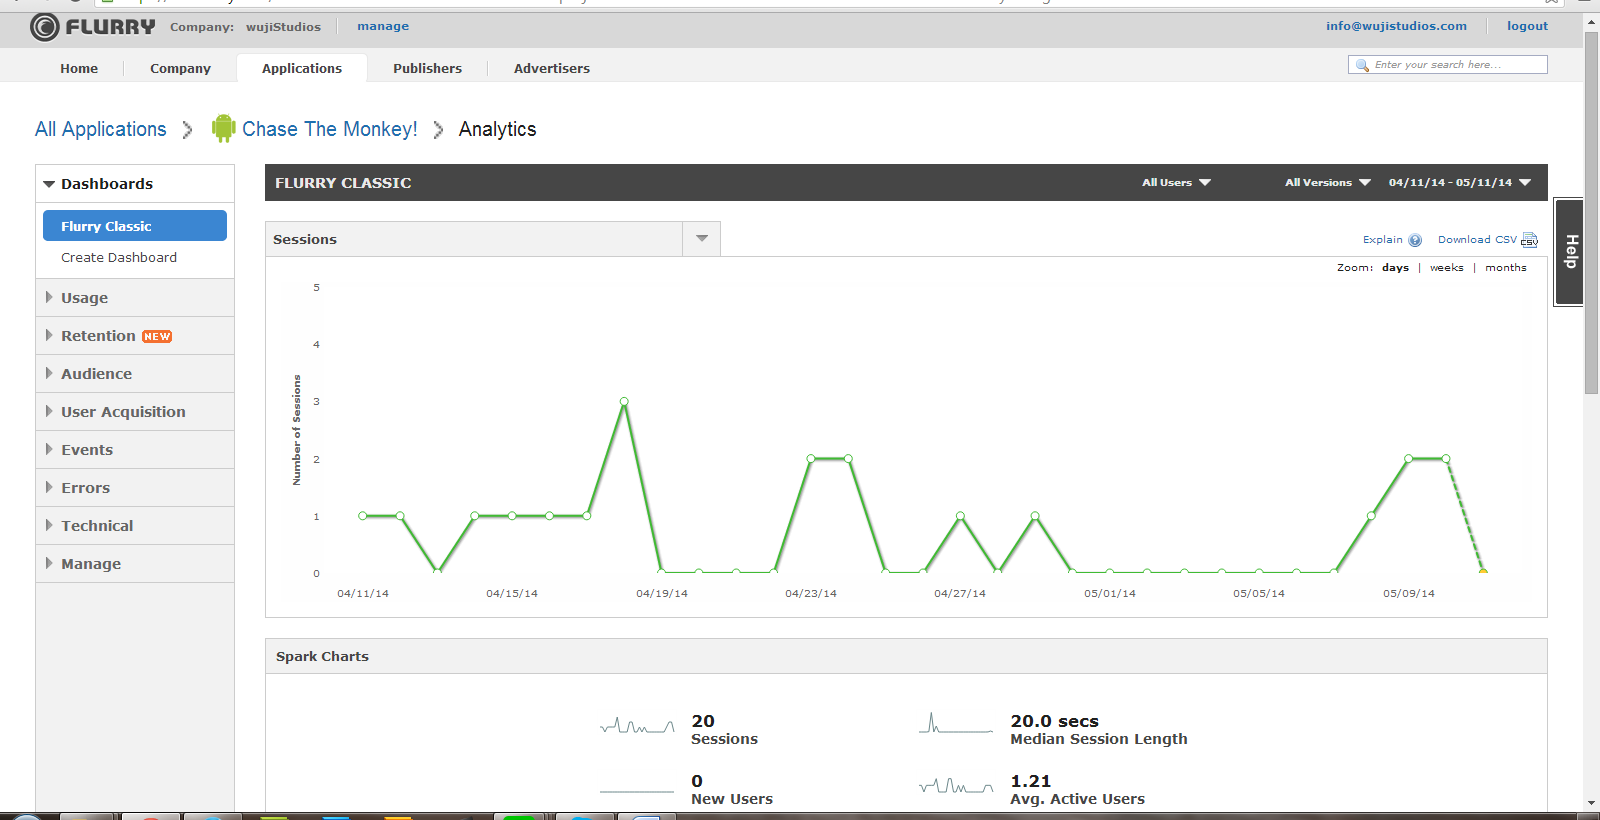
Task: Click the yellow last data point on chart
Action: pos(1483,571)
